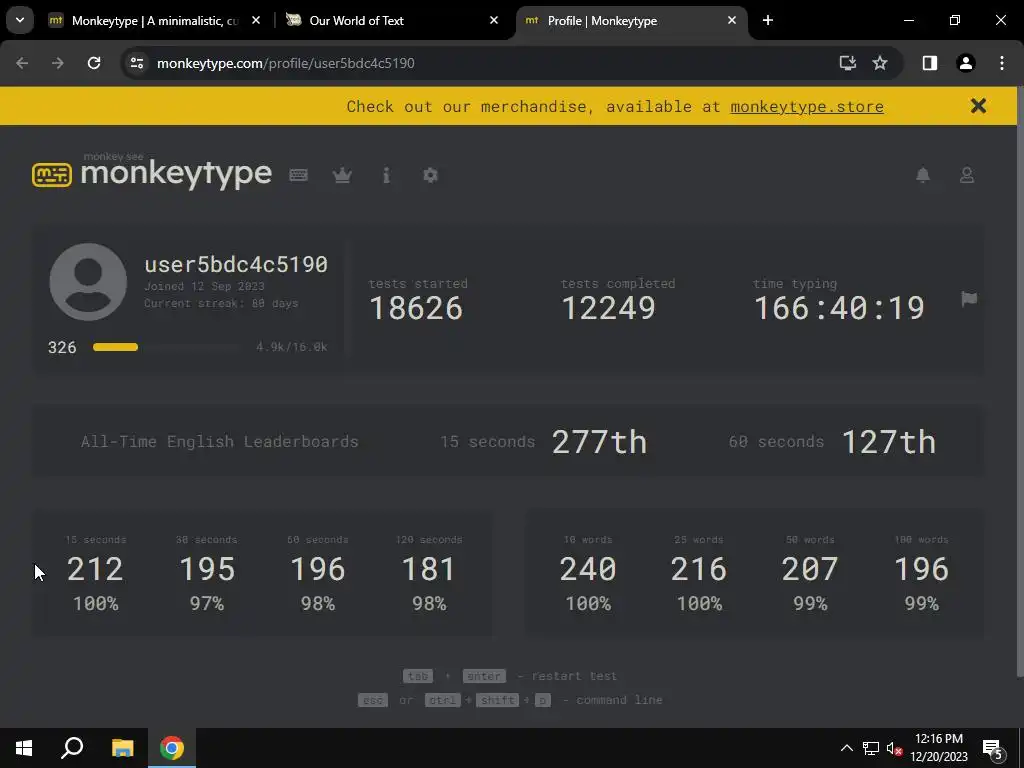The width and height of the screenshot is (1024, 768).
Task: Open the monkeytype.store link
Action: [x=807, y=106]
